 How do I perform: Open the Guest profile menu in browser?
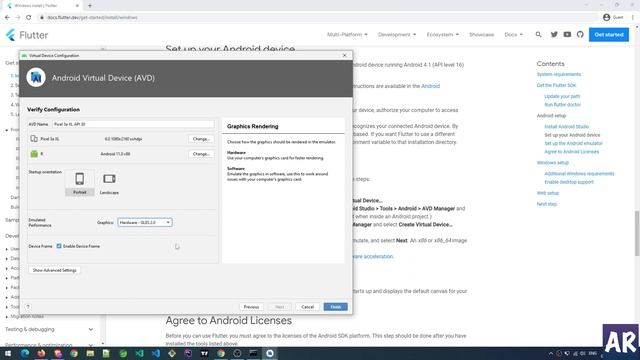pos(613,17)
